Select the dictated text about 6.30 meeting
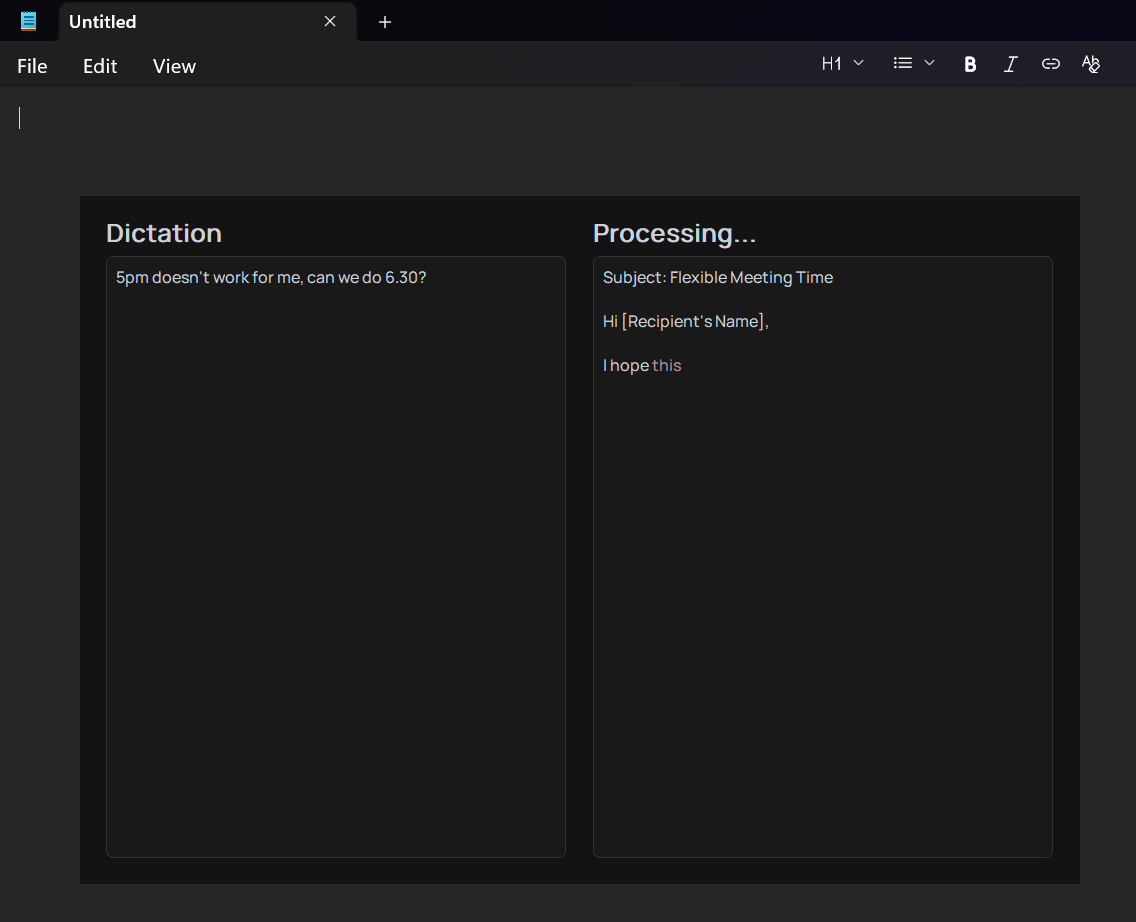The image size is (1136, 922). point(271,277)
